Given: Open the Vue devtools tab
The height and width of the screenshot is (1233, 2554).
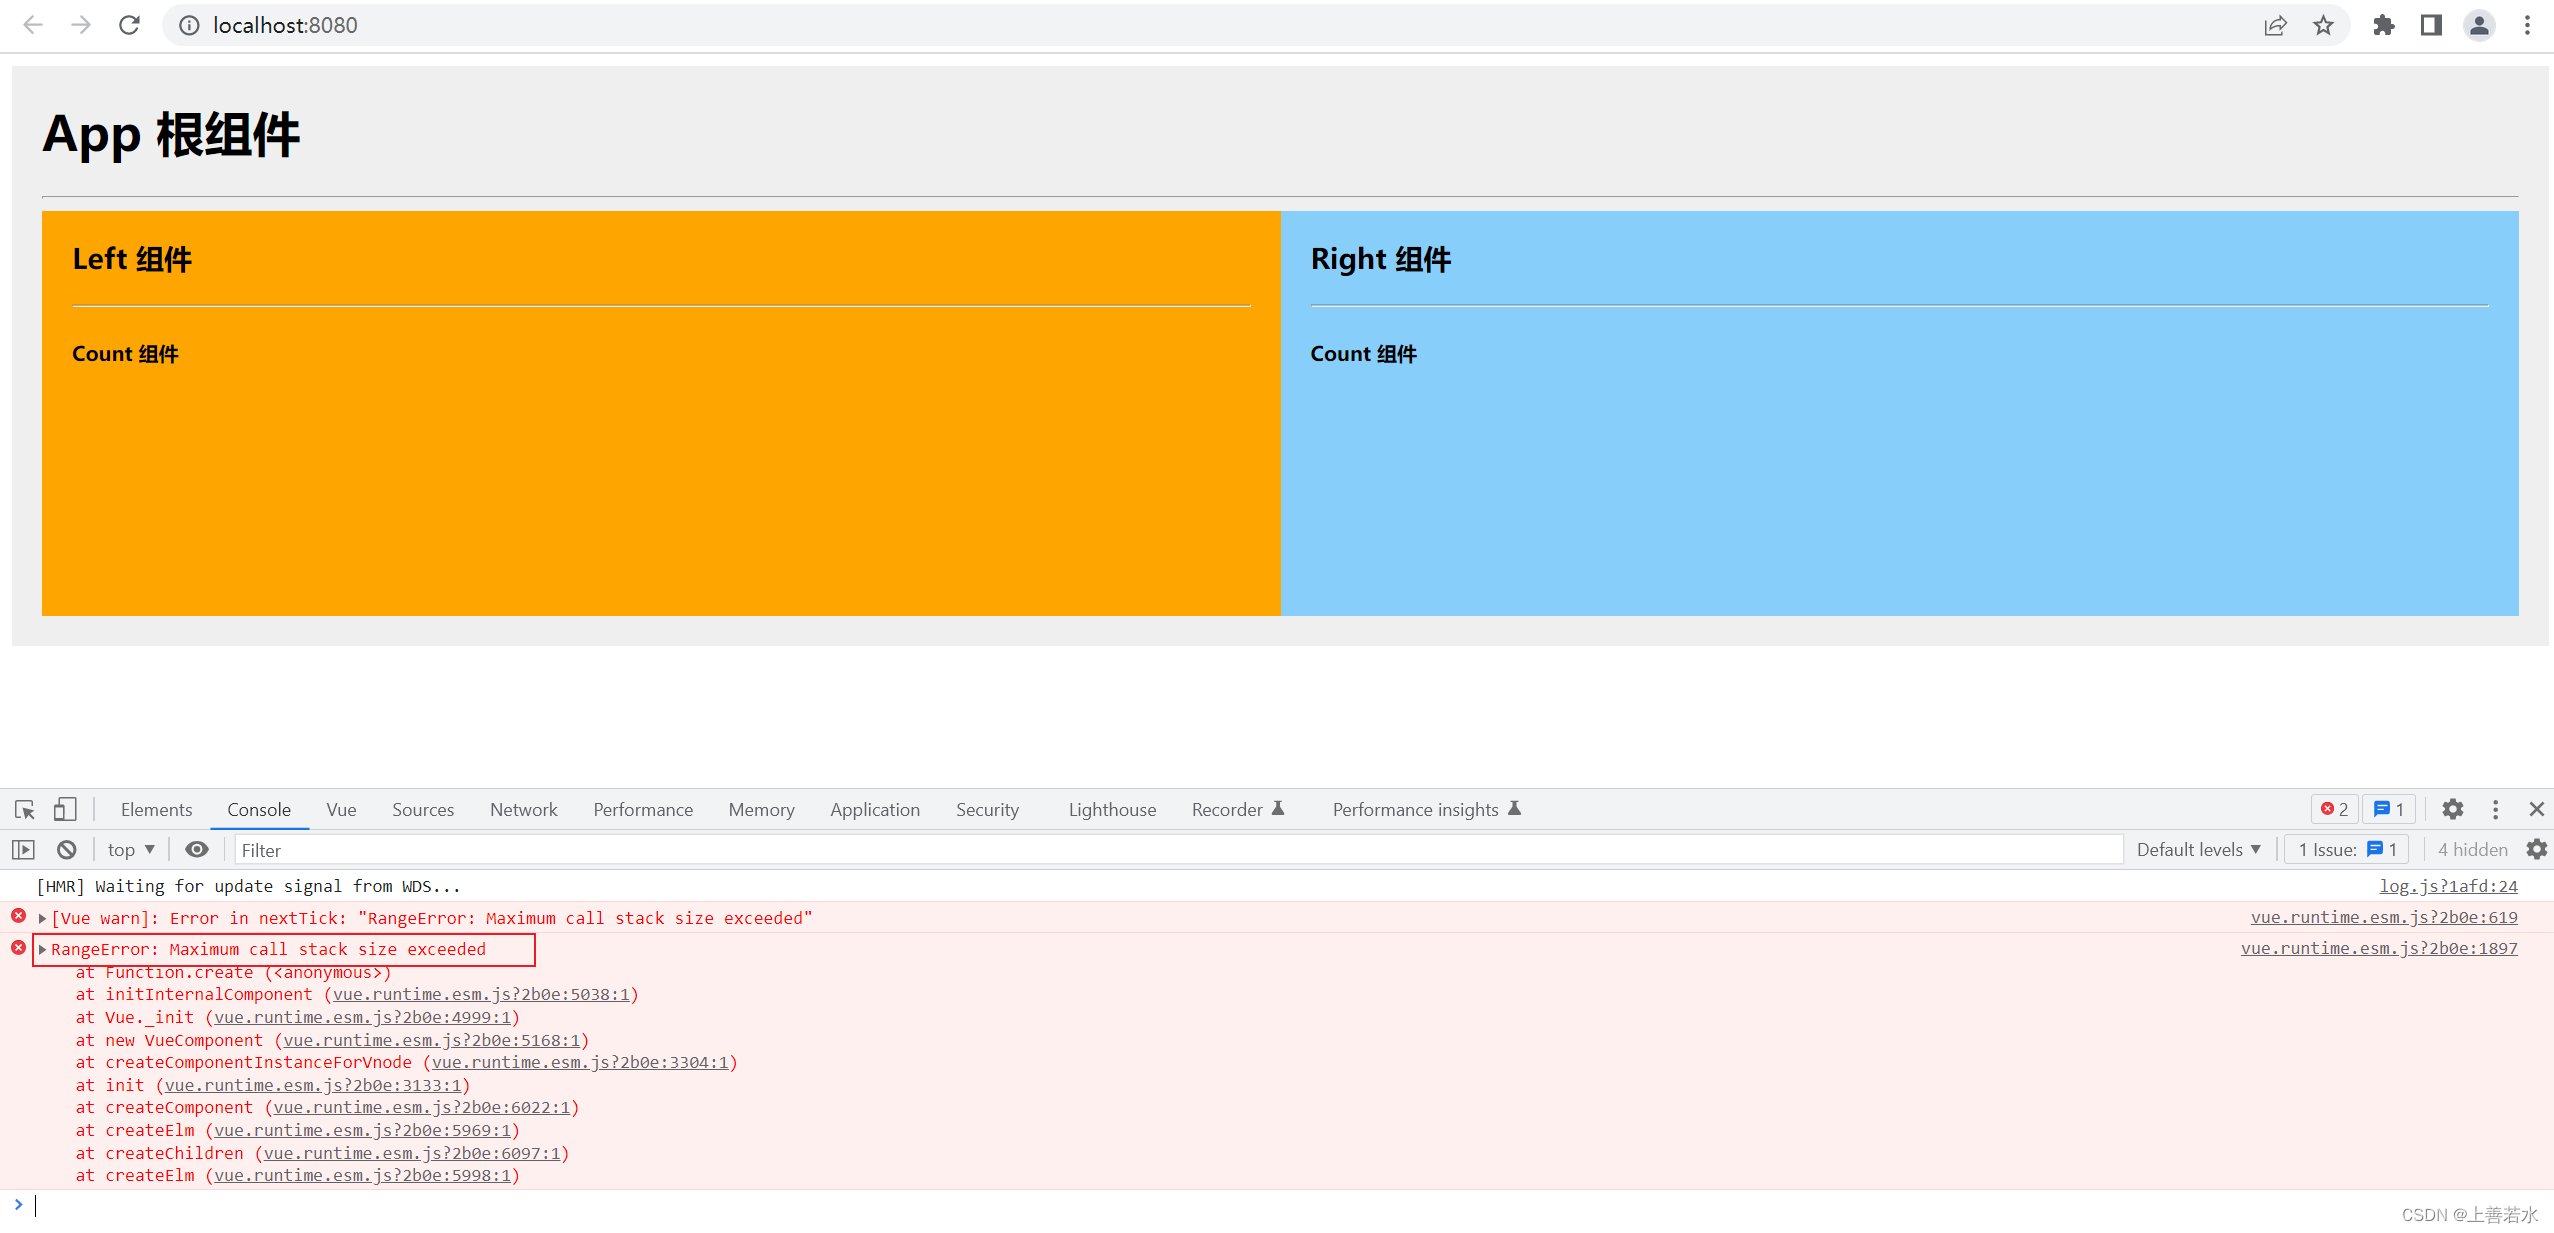Looking at the screenshot, I should [x=341, y=809].
